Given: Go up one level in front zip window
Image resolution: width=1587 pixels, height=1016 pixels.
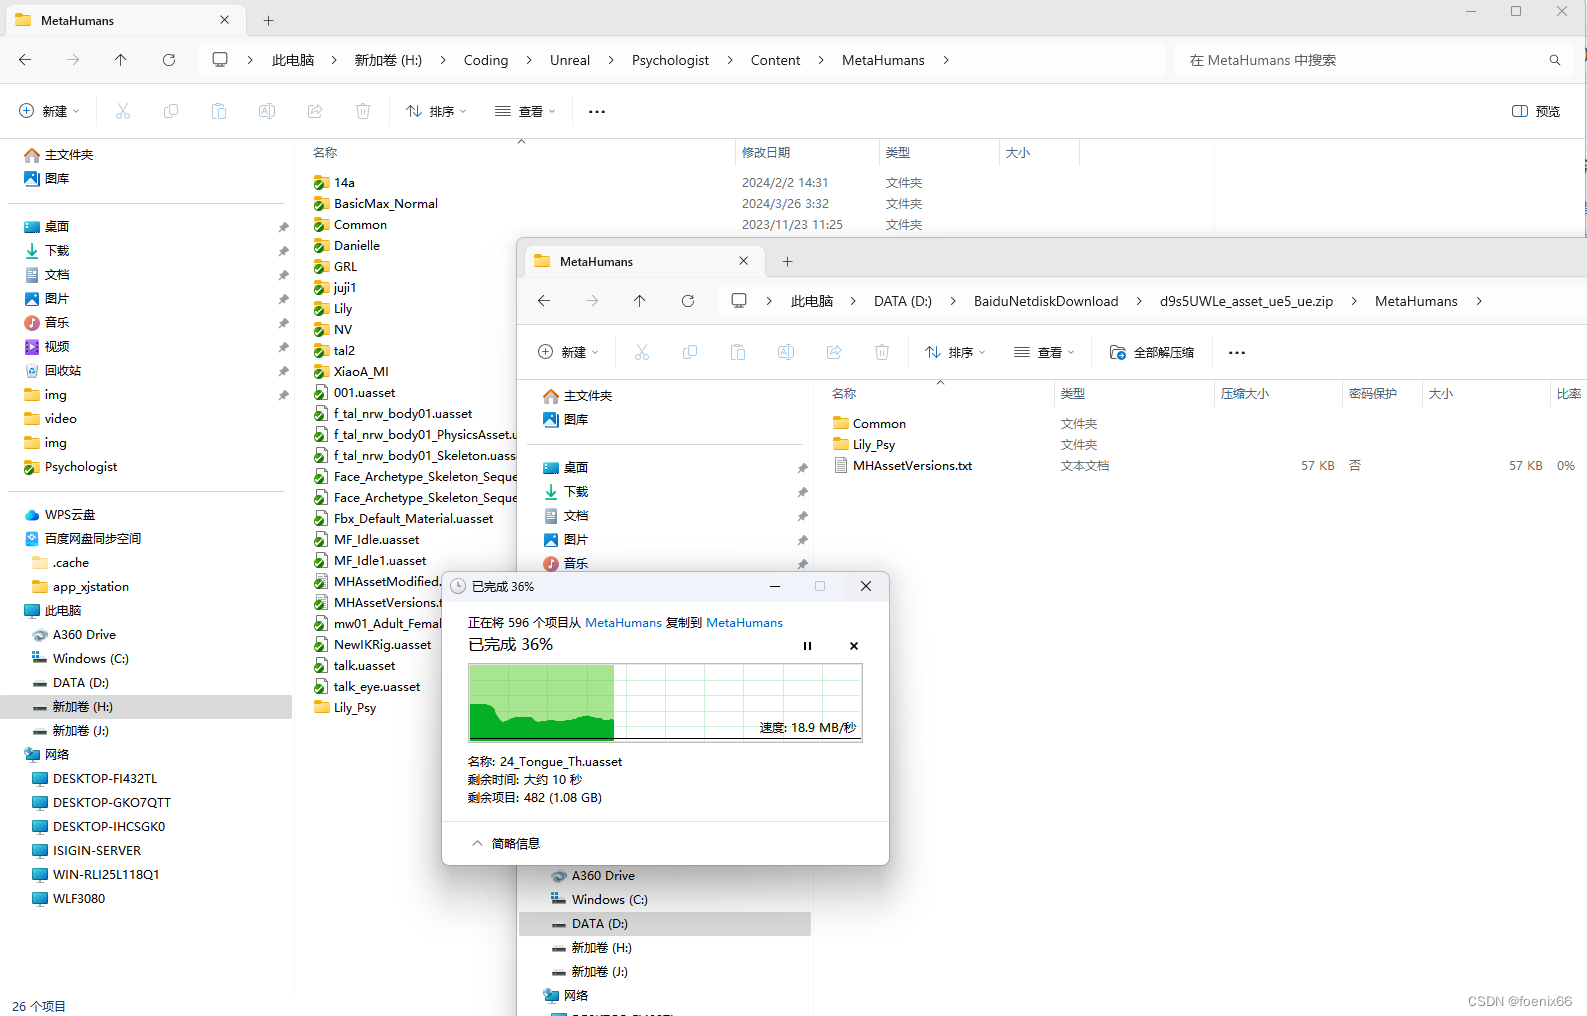Looking at the screenshot, I should 640,301.
